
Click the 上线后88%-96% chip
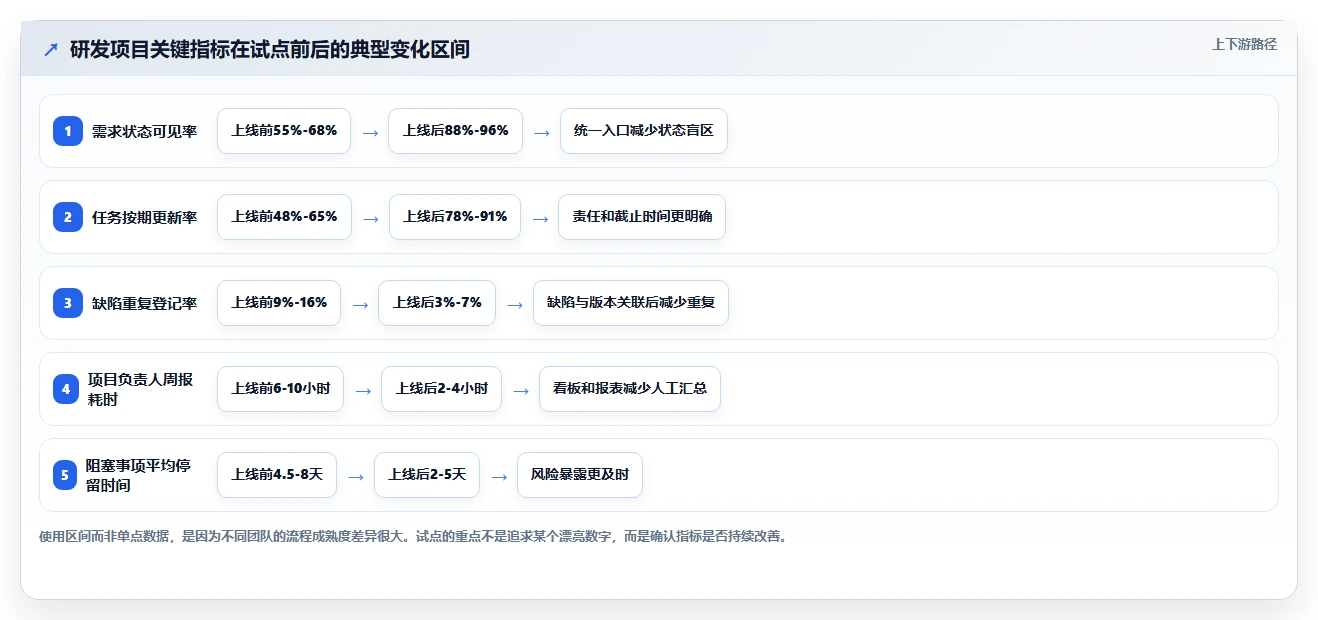click(x=455, y=131)
